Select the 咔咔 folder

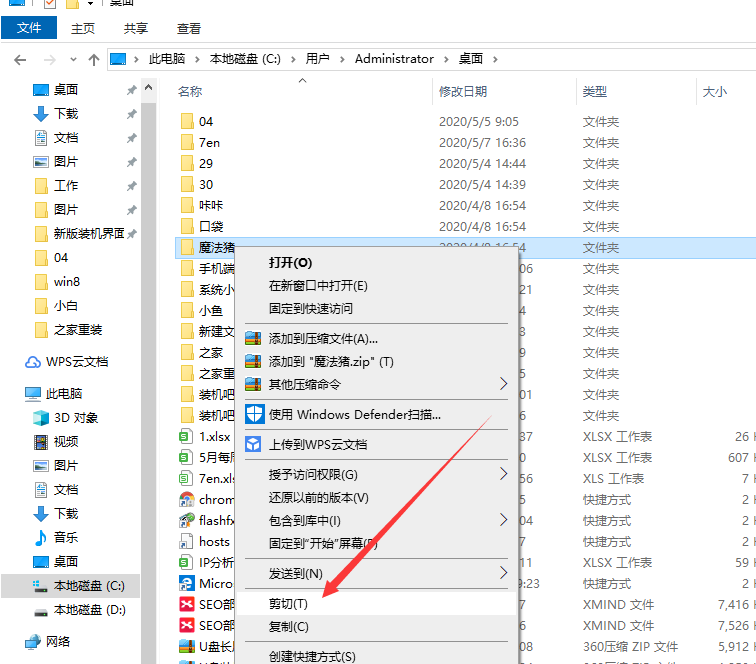click(x=211, y=205)
